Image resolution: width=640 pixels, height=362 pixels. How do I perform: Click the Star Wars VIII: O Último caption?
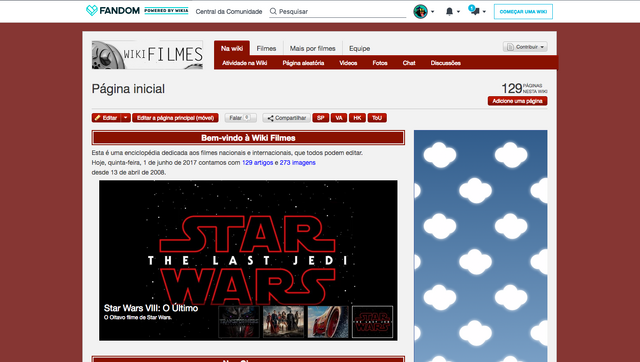pyautogui.click(x=151, y=308)
